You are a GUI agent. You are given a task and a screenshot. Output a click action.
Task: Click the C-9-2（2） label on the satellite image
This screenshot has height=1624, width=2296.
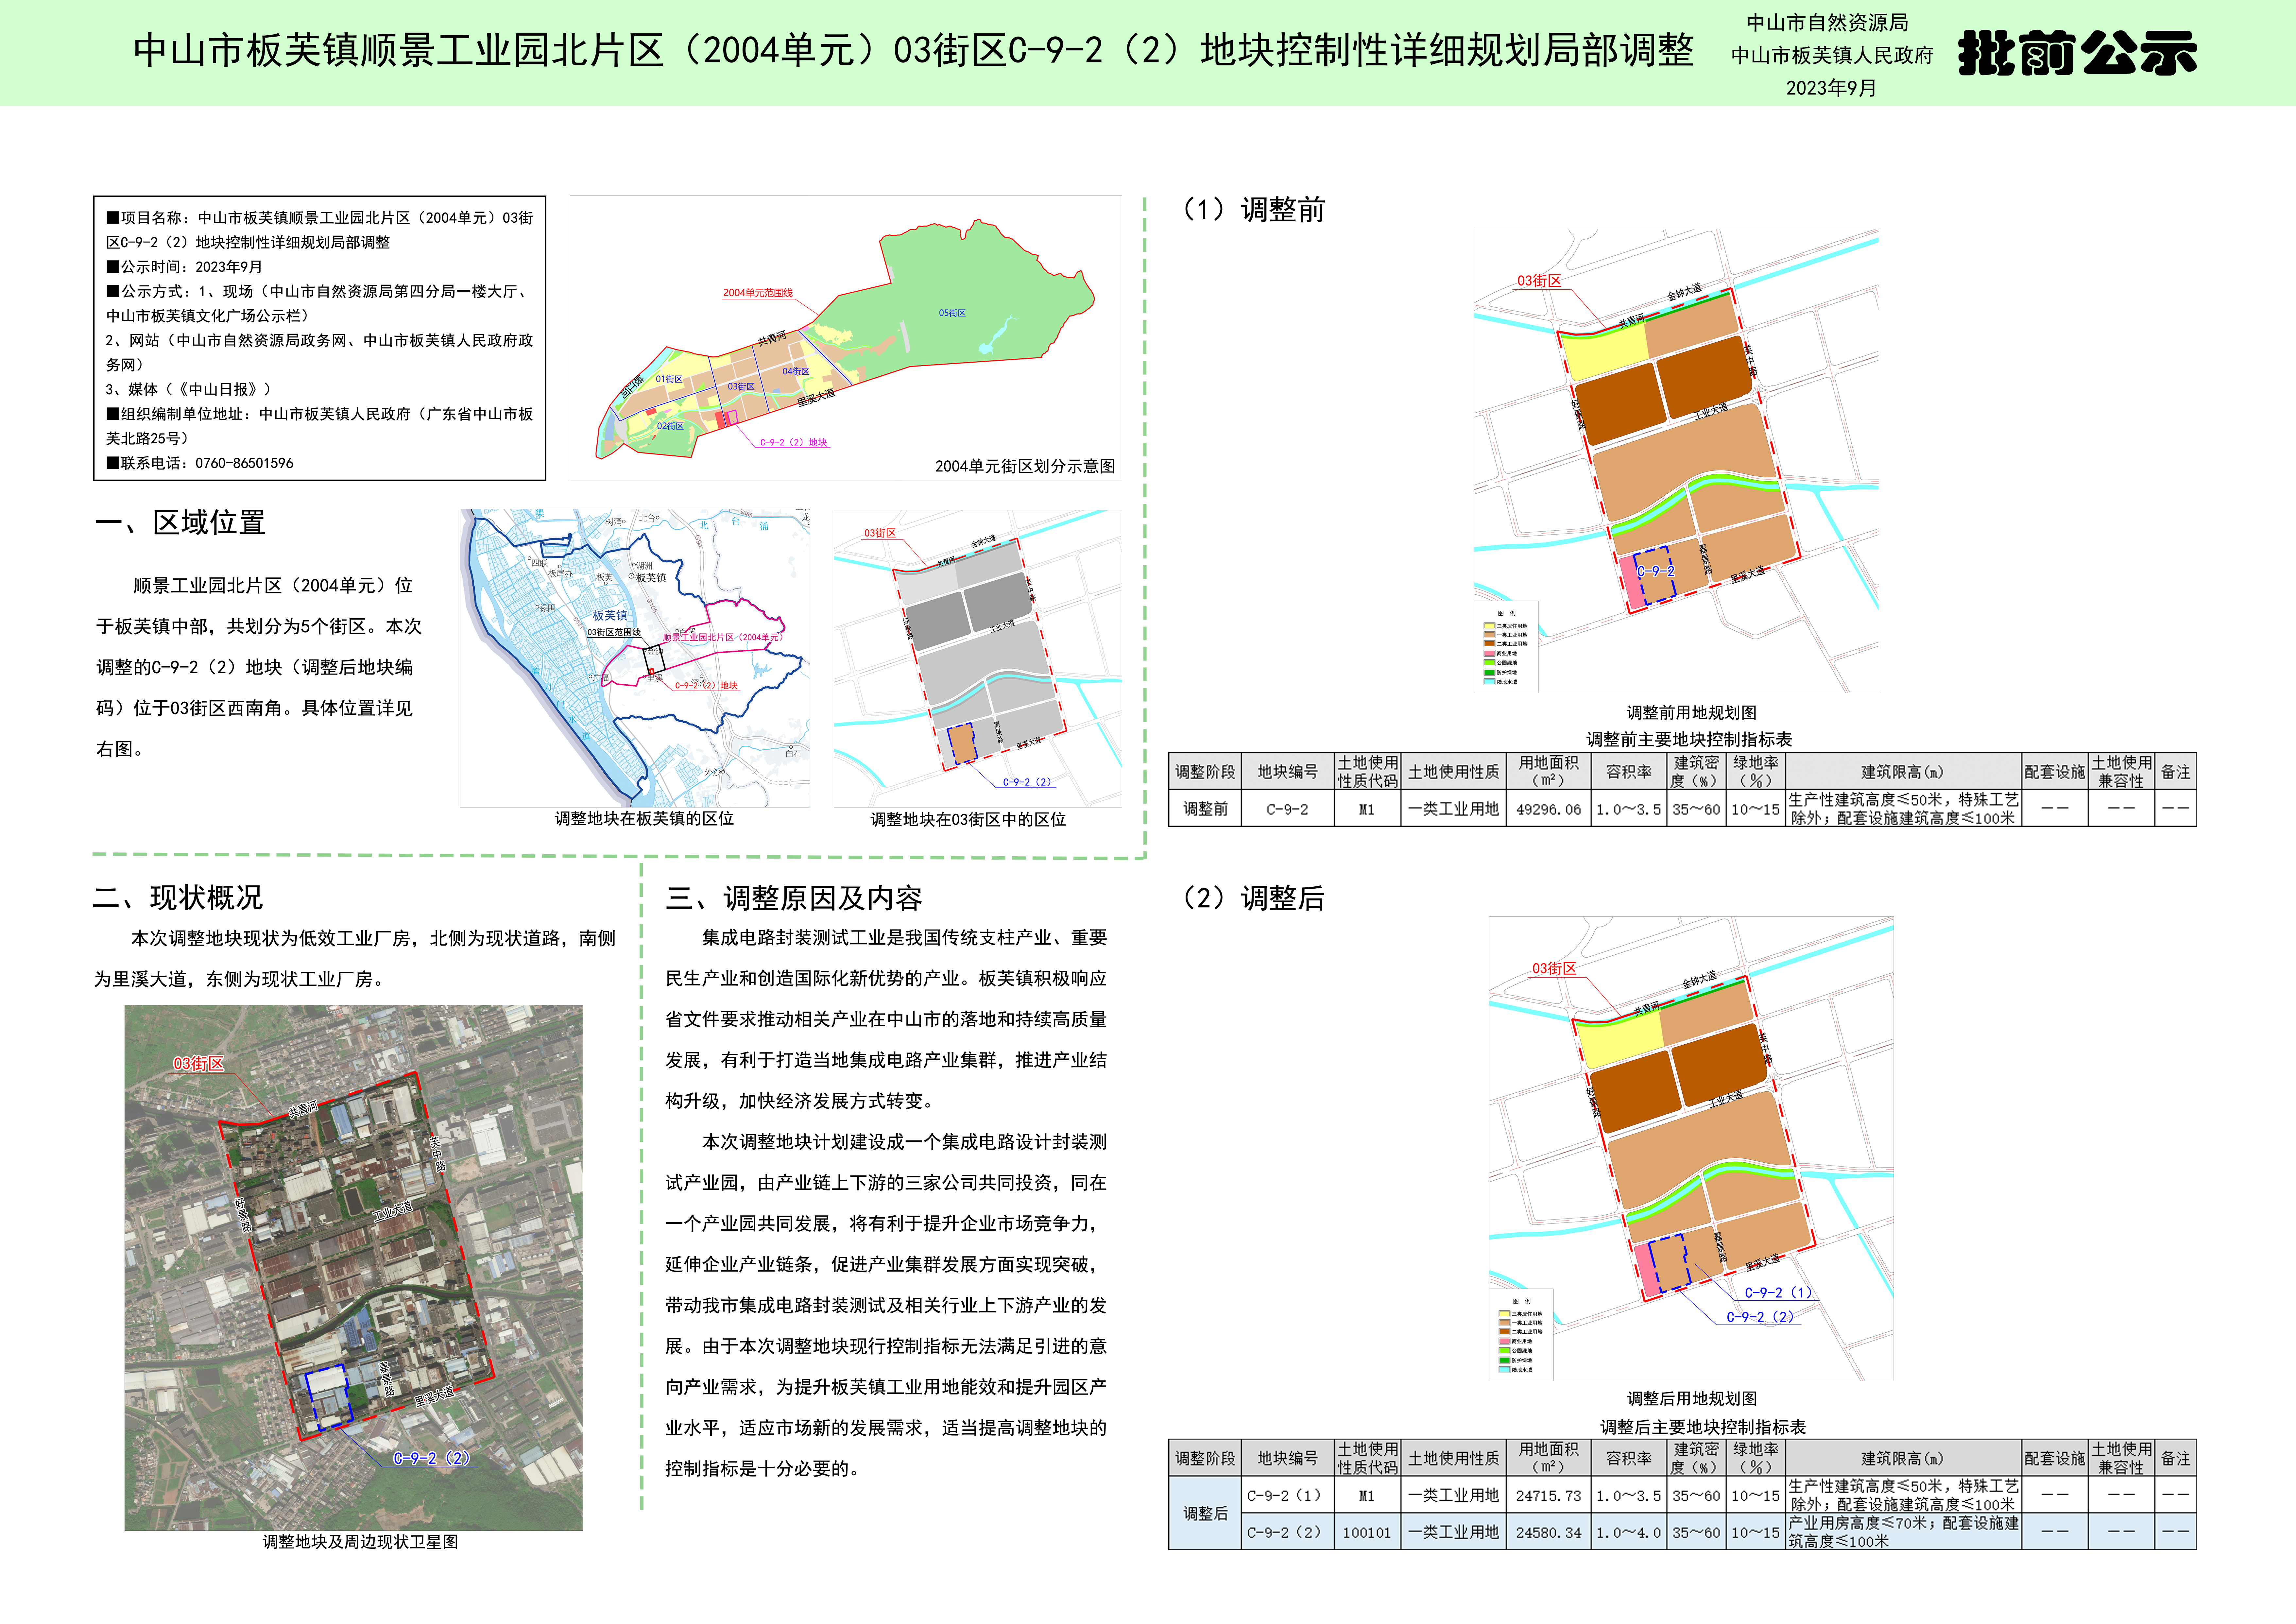(431, 1458)
